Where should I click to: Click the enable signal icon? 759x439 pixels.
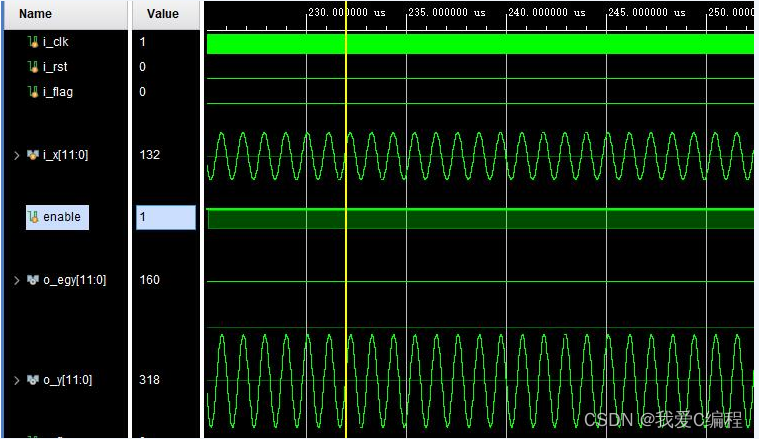[34, 217]
